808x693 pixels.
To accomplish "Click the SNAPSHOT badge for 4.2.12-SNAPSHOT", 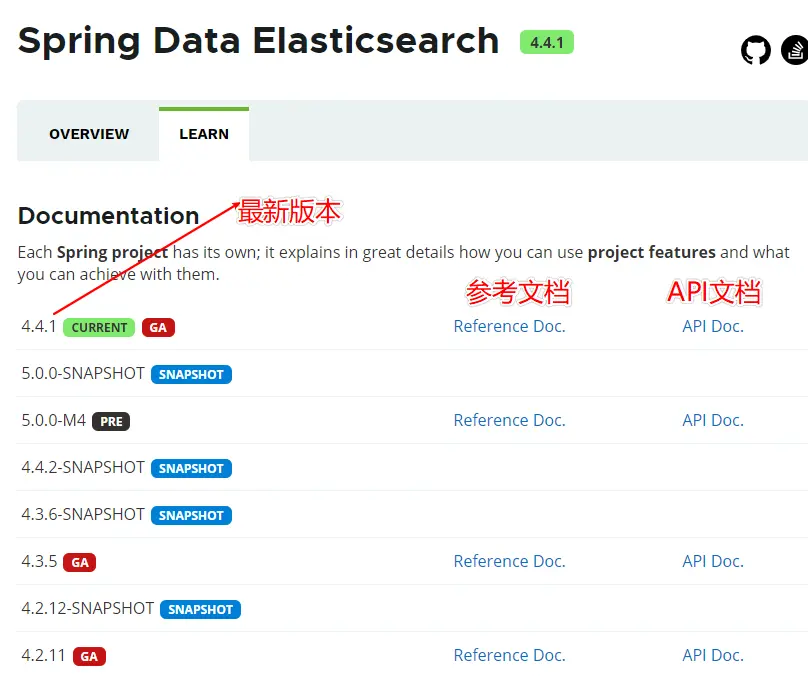I will pyautogui.click(x=200, y=610).
